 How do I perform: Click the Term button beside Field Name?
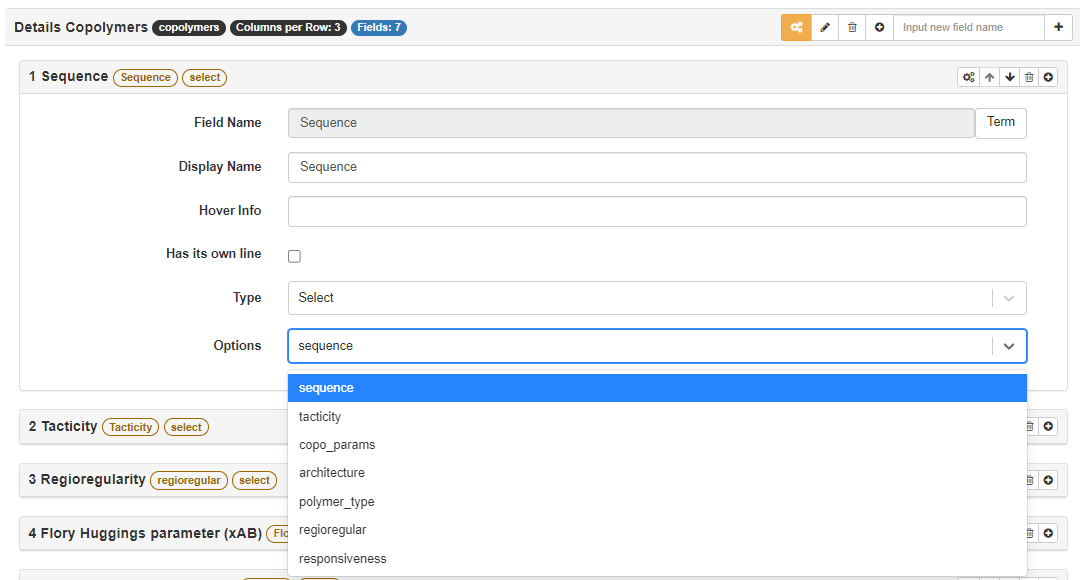tap(1000, 123)
